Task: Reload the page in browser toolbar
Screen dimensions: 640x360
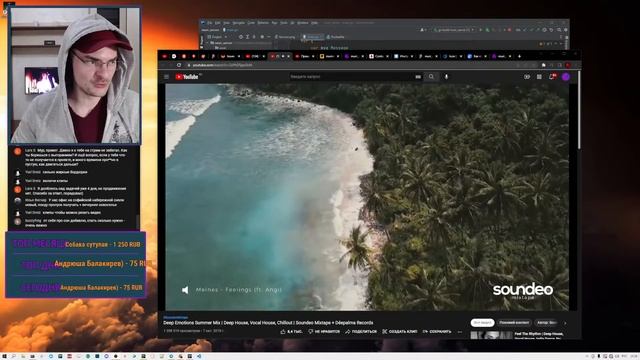Action: pyautogui.click(x=179, y=65)
